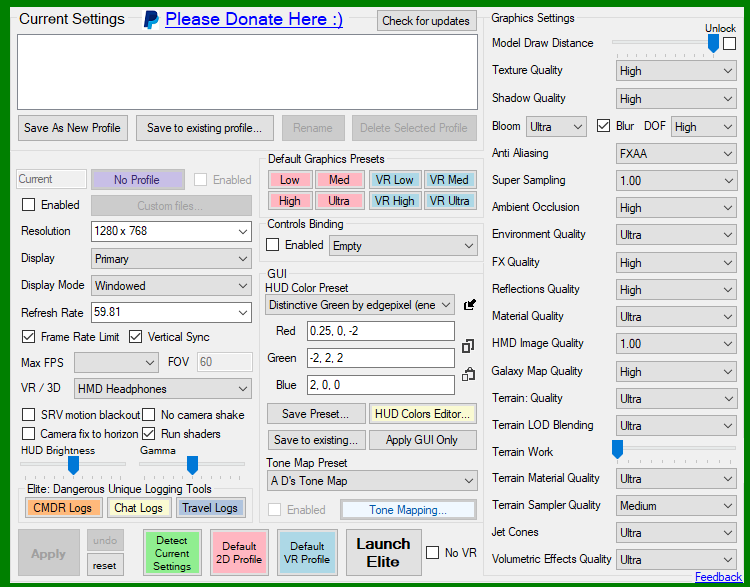750x587 pixels.
Task: Click the HUD Brightness slider handle
Action: coord(73,465)
